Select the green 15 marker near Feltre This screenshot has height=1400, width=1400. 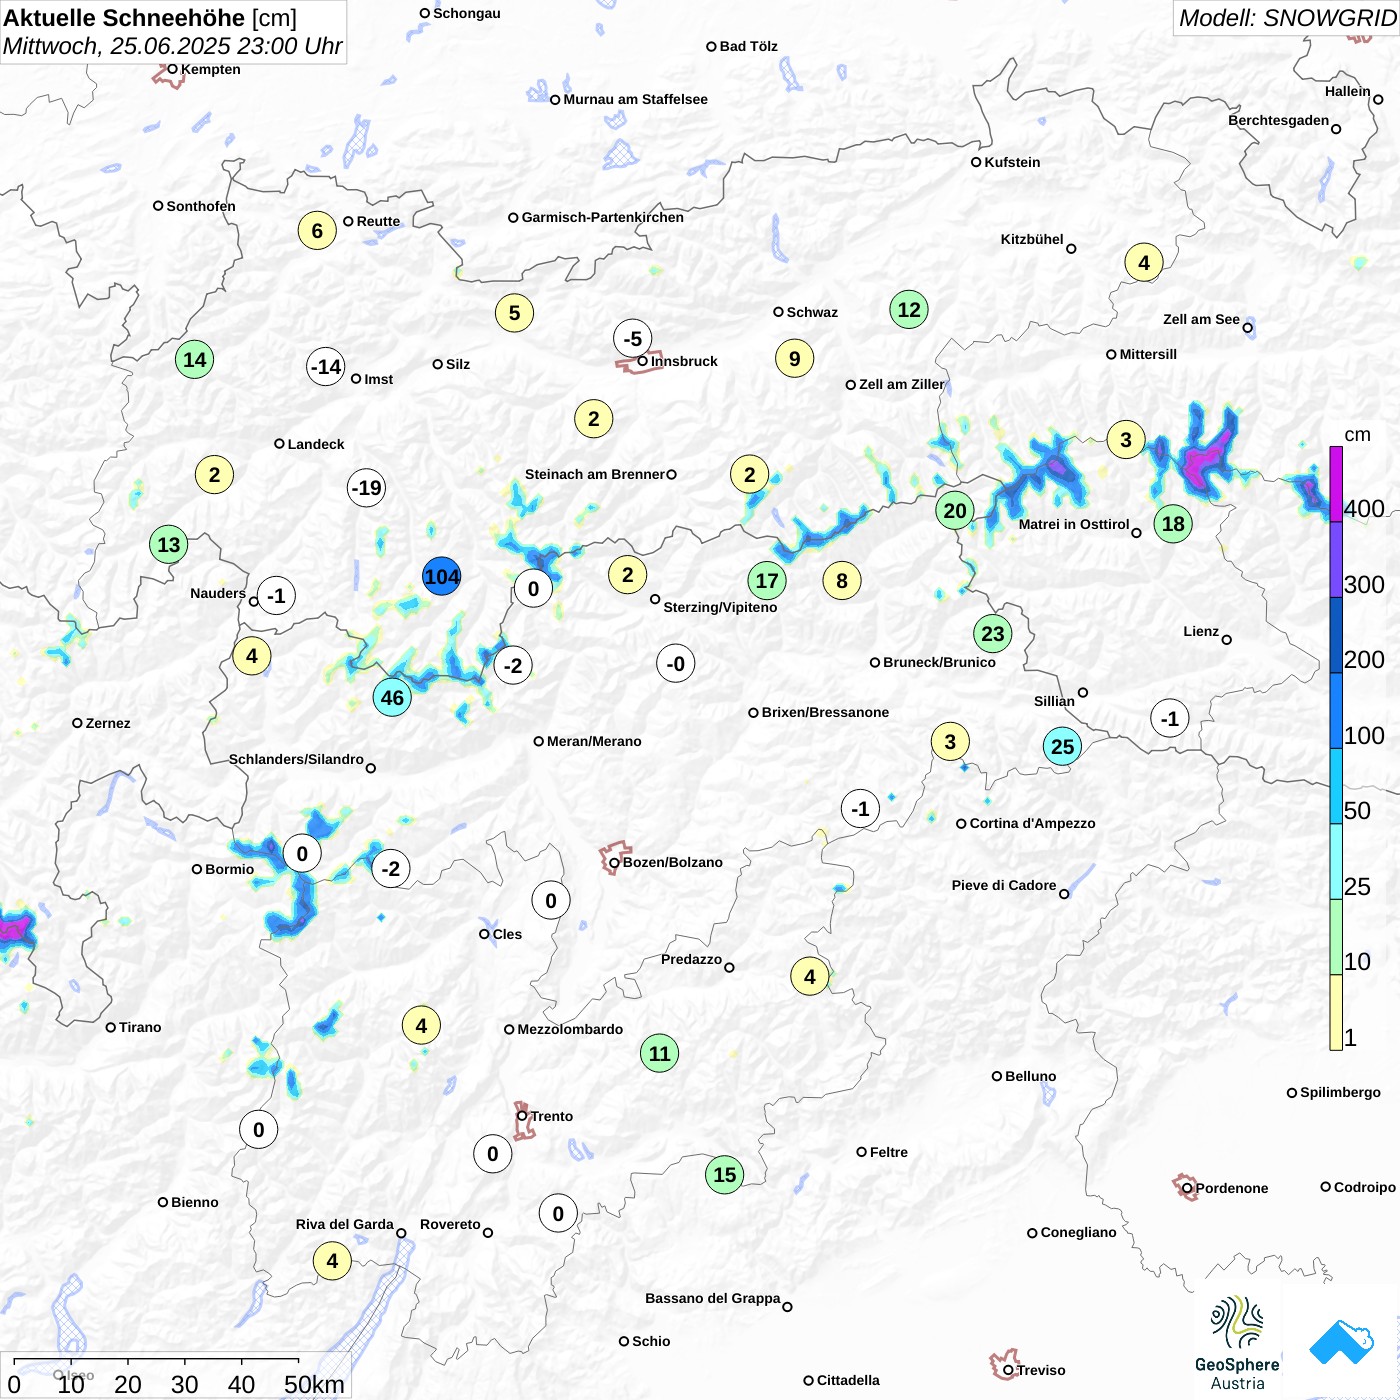(x=724, y=1175)
